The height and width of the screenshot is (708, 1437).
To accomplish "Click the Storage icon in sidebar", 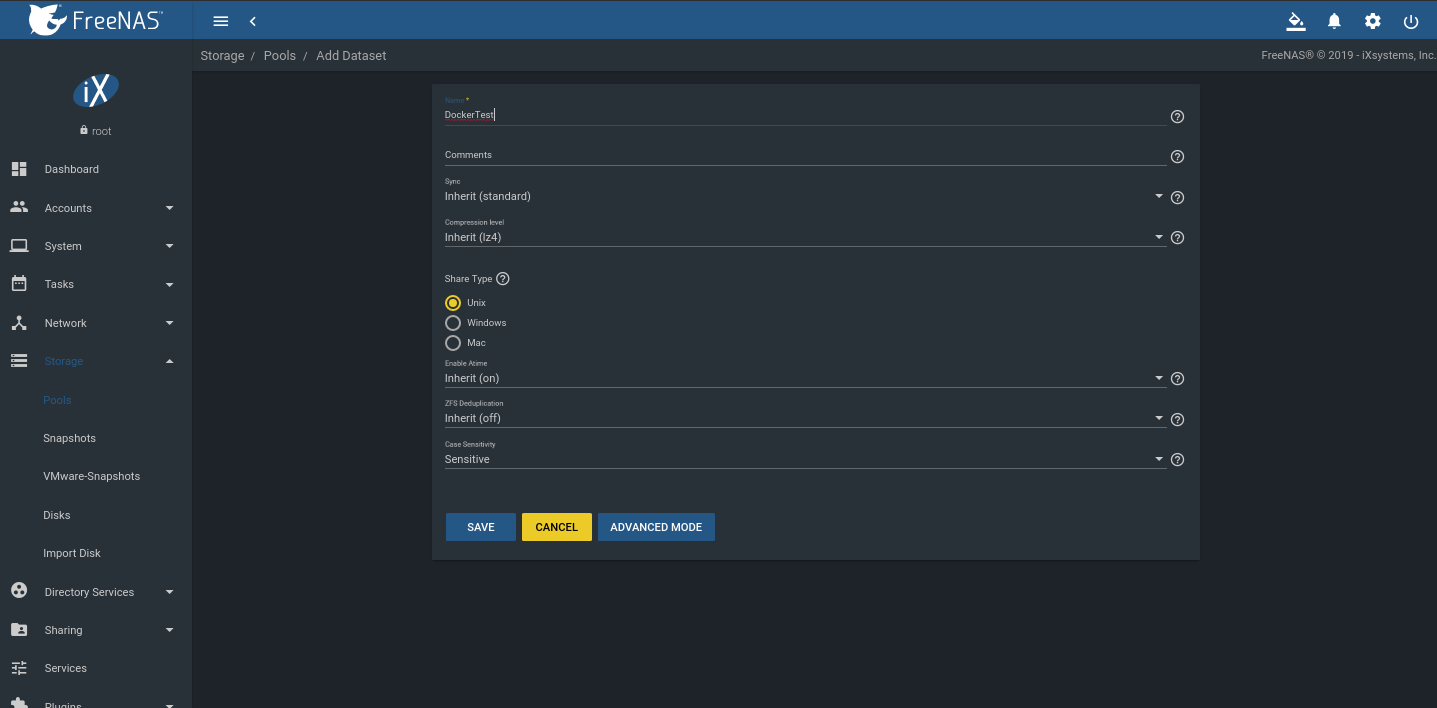I will 19,361.
